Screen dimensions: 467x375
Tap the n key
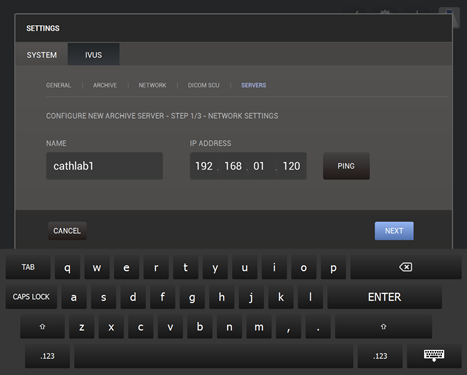click(229, 327)
